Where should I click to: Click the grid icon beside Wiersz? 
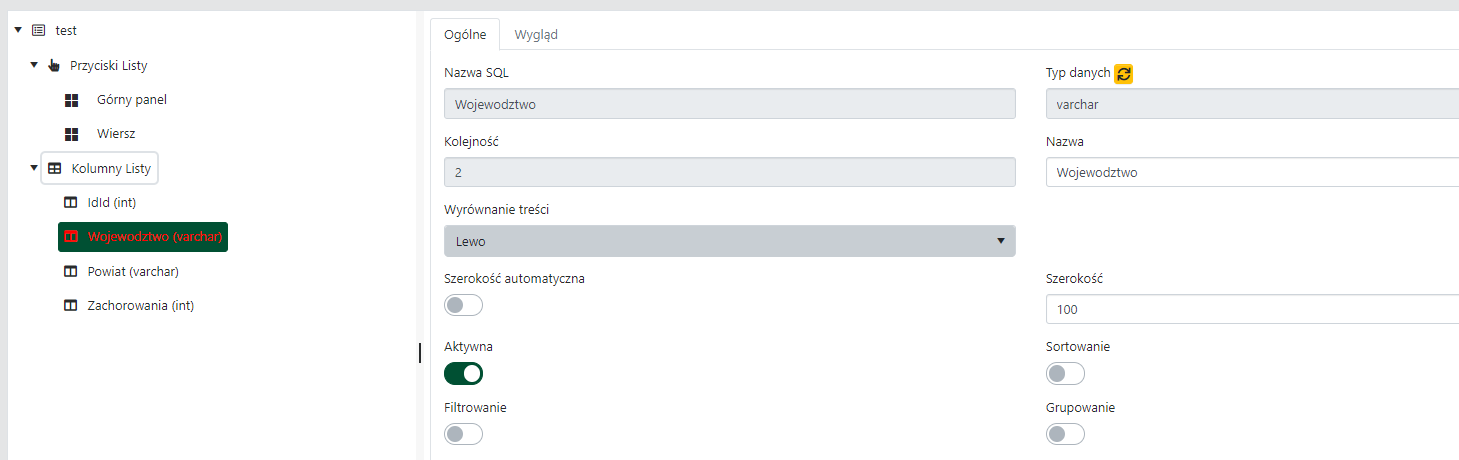71,134
